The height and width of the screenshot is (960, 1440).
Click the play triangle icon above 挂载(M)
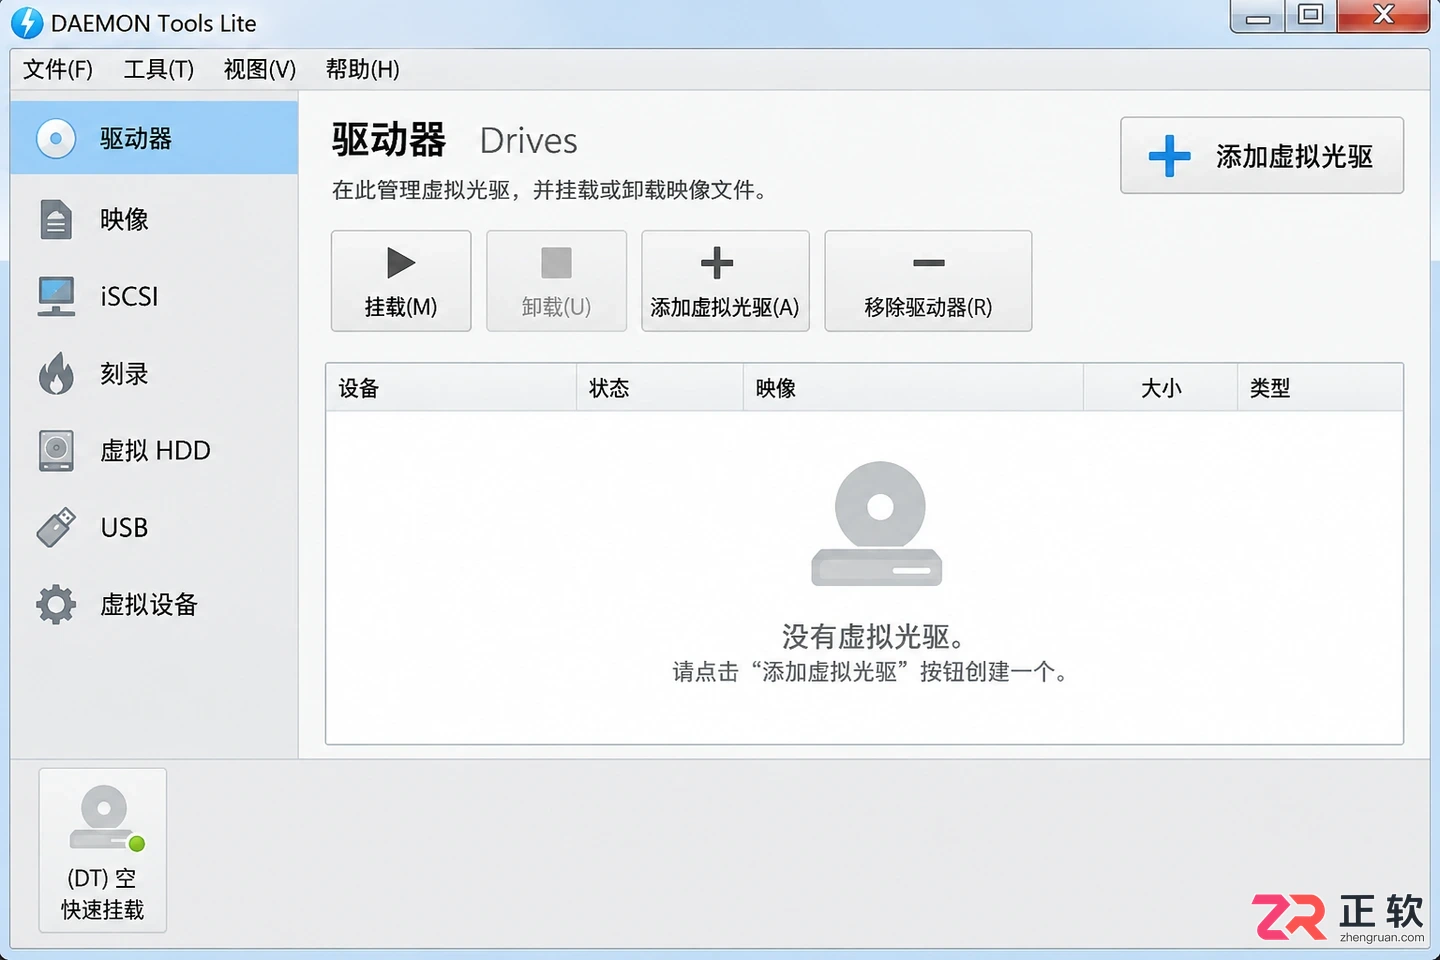[x=401, y=263]
